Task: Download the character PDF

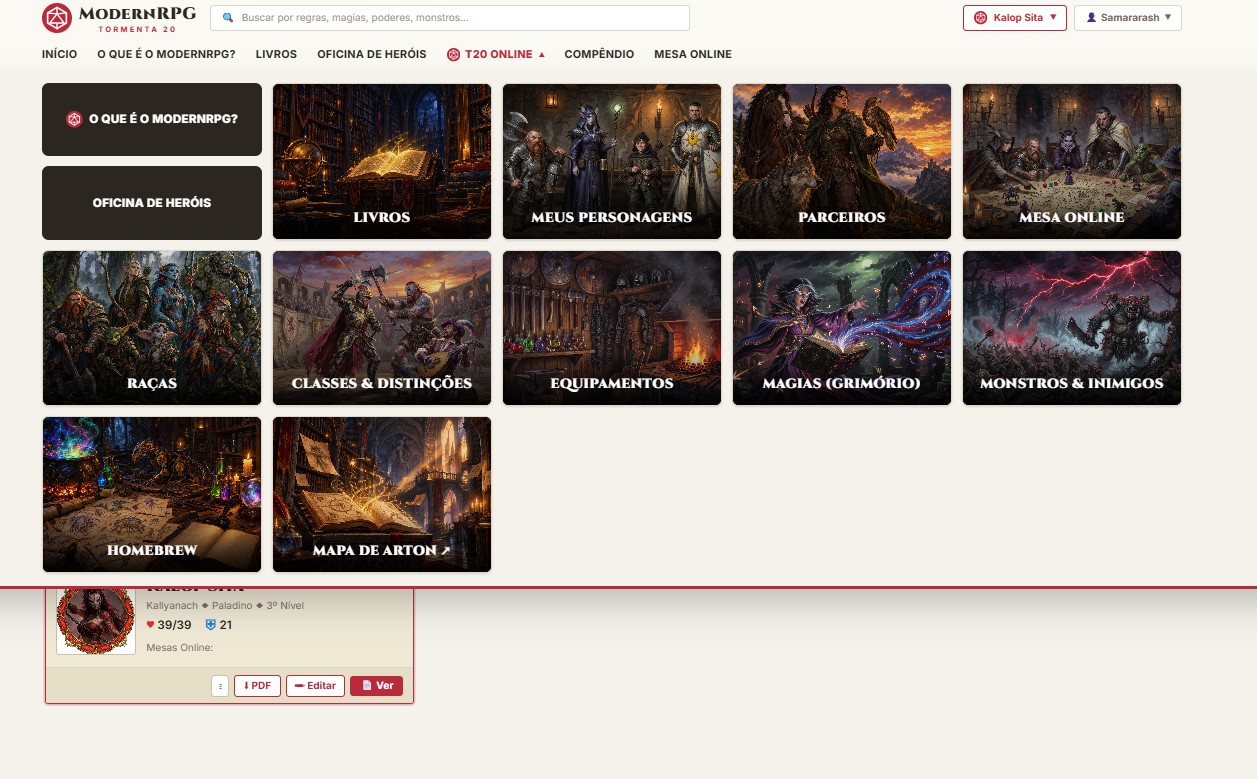Action: tap(257, 686)
